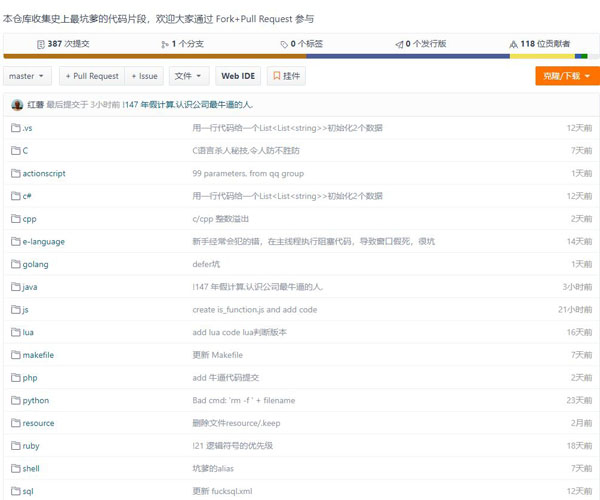Open the master branch dropdown
The image size is (600, 500).
(26, 76)
